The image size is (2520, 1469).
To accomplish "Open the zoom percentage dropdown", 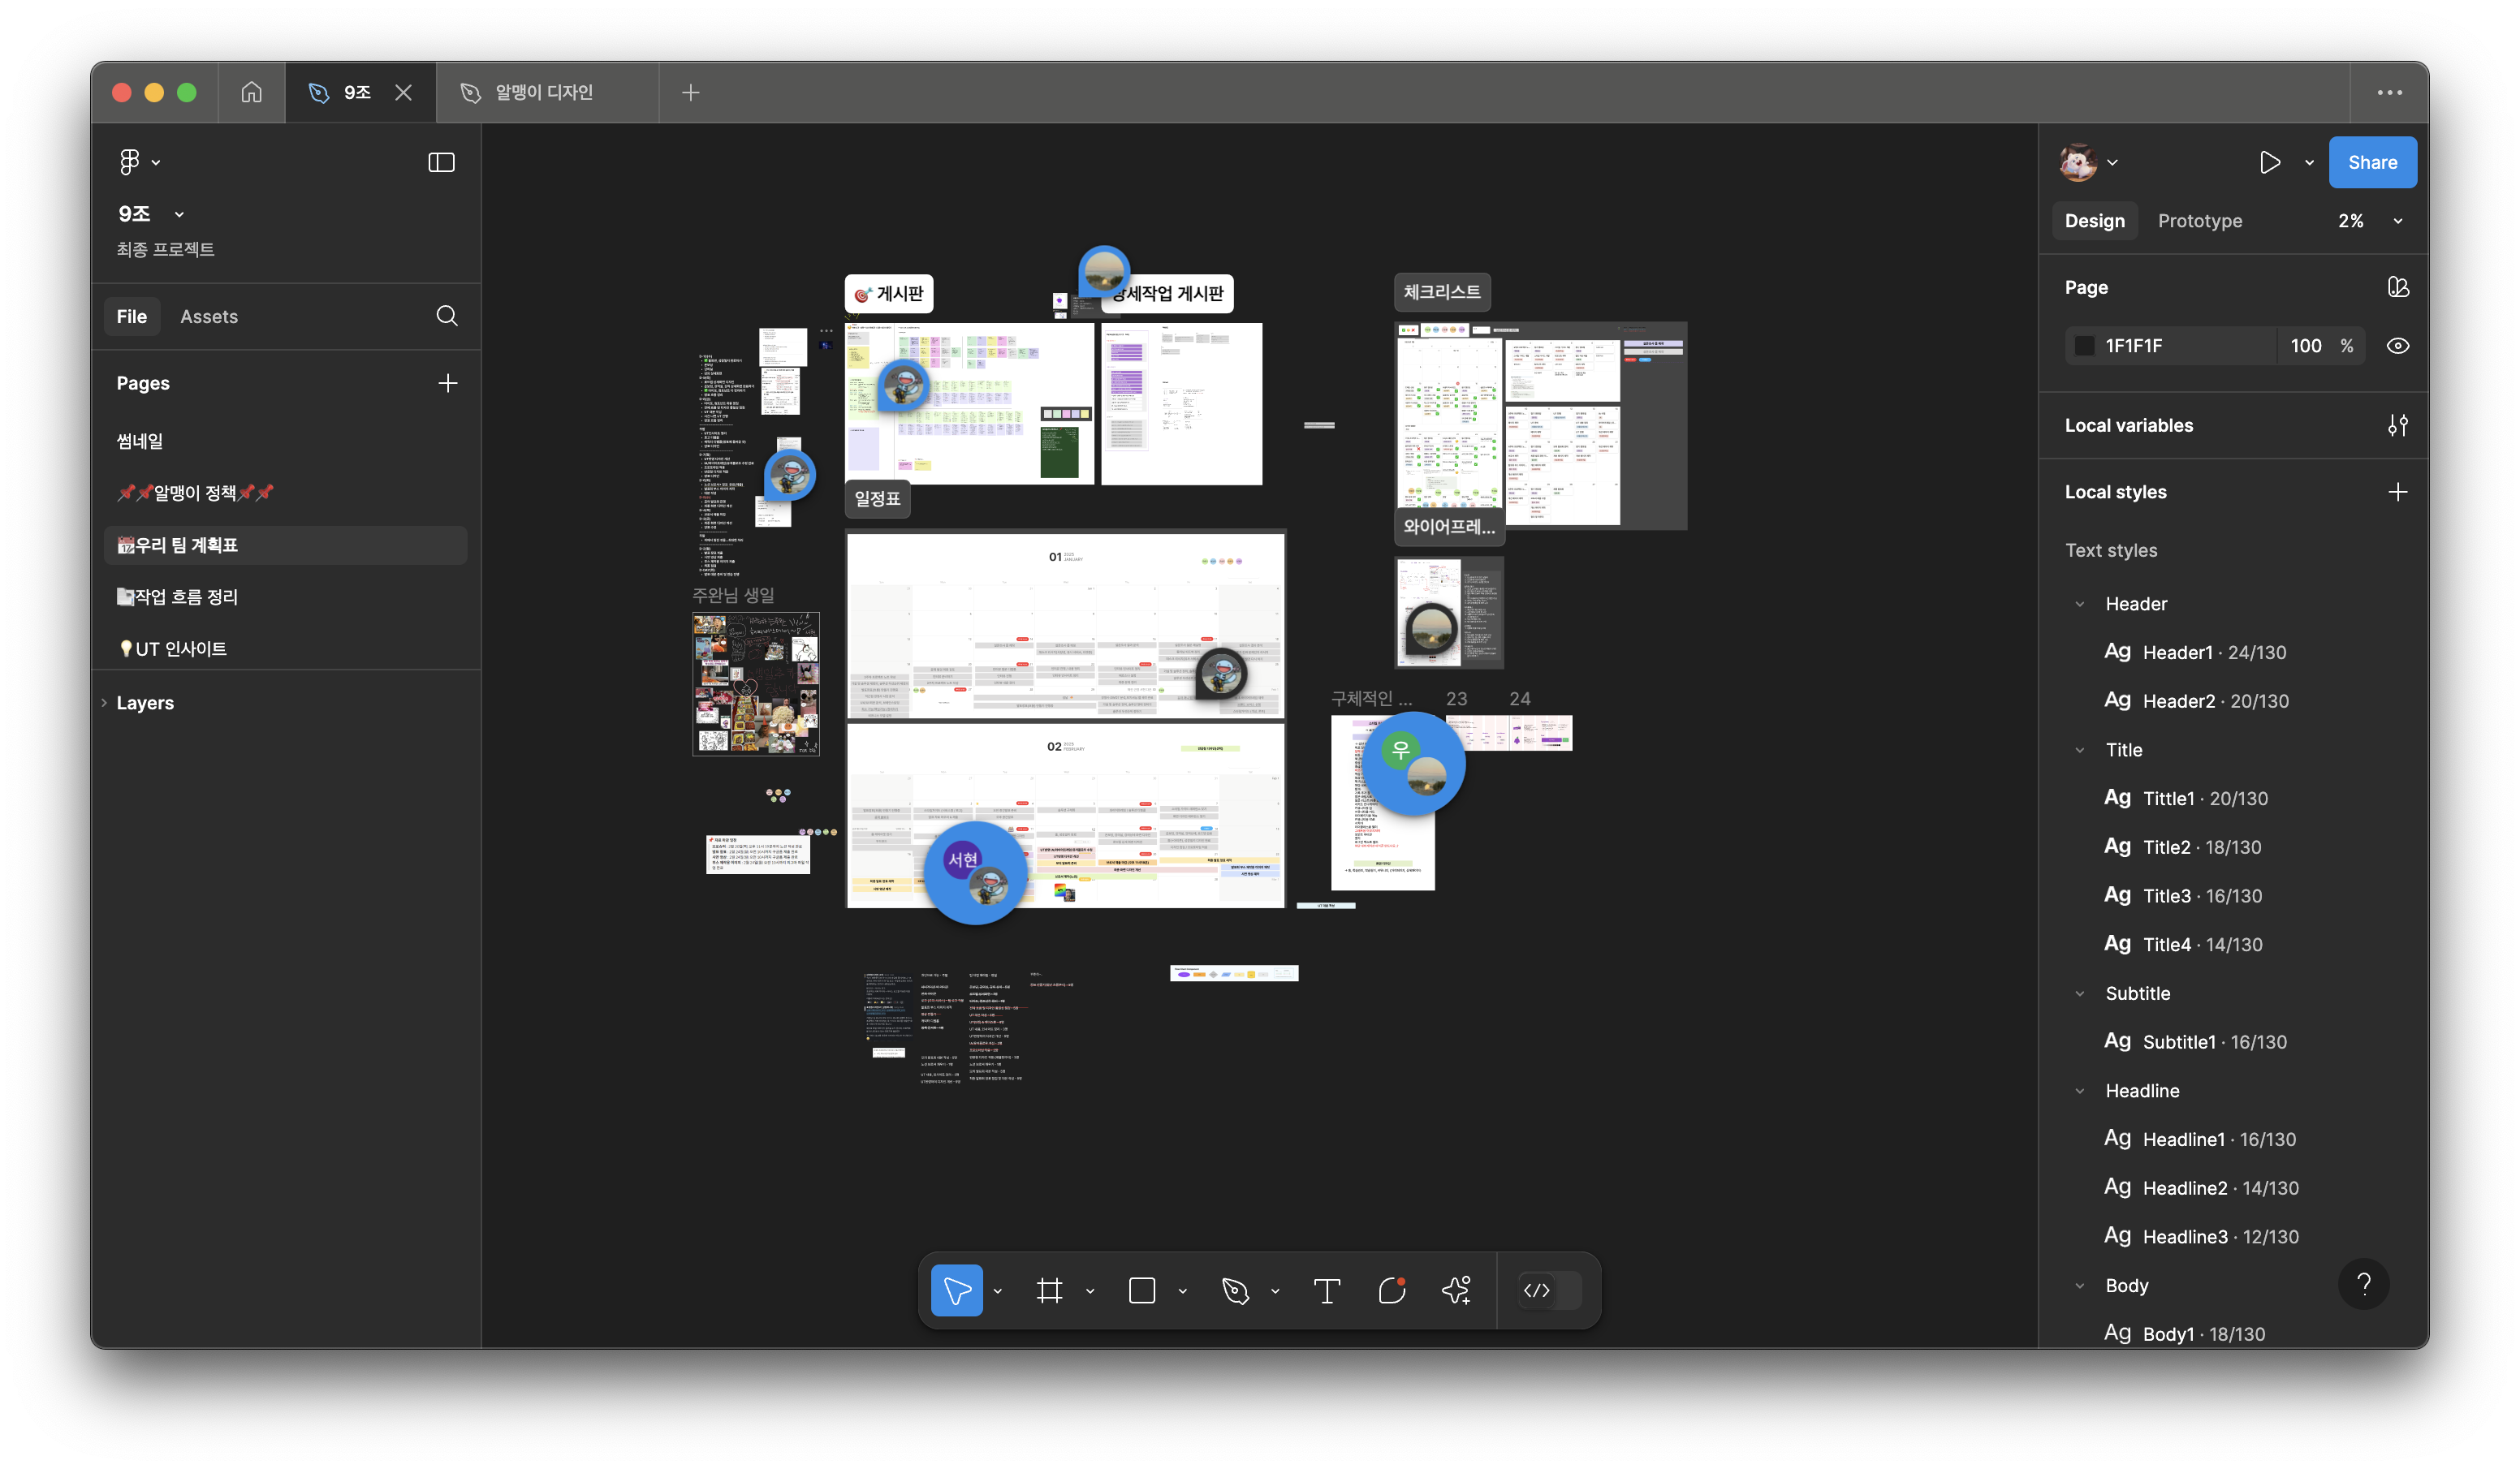I will 2397,221.
